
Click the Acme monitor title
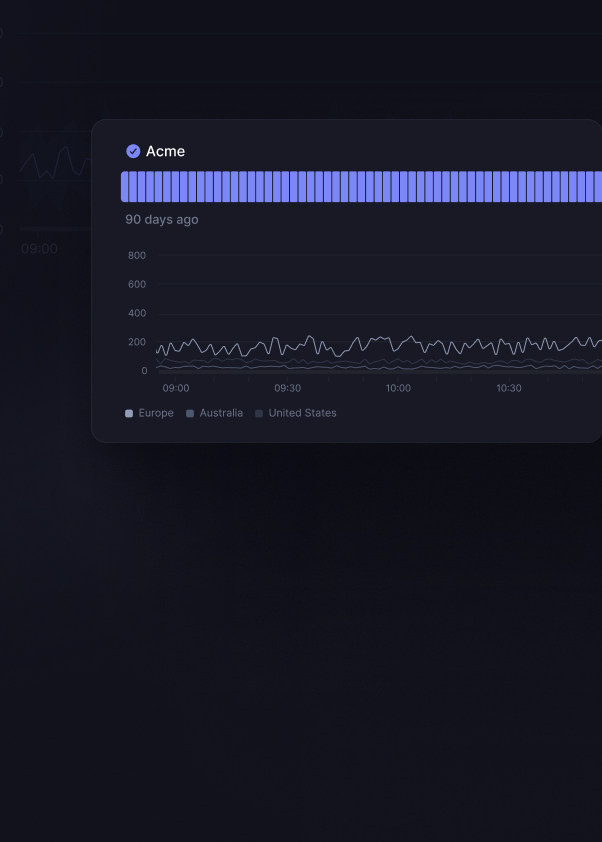pyautogui.click(x=165, y=151)
